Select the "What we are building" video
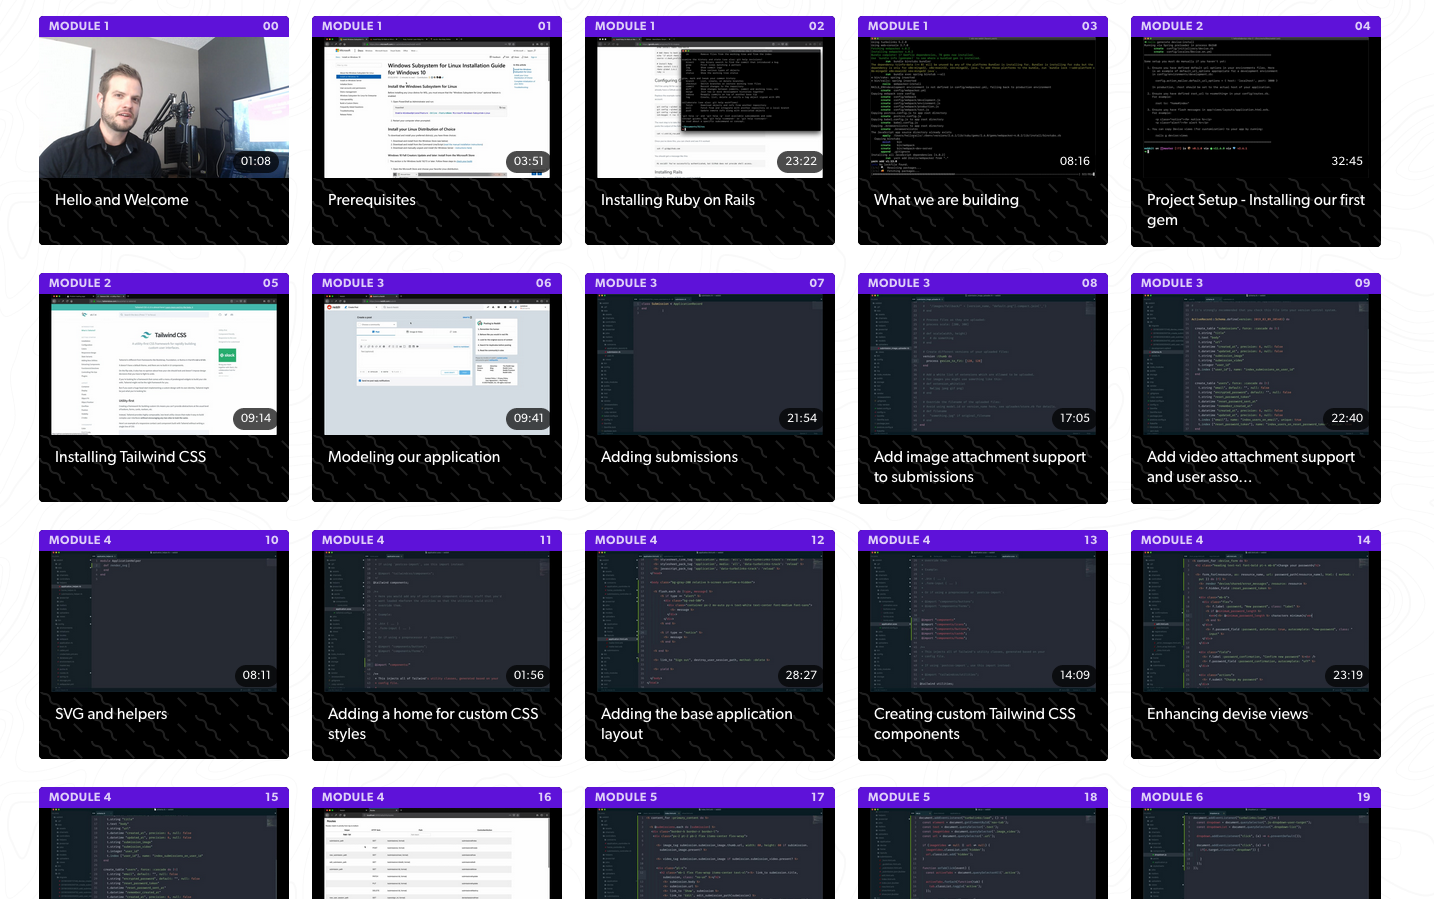The height and width of the screenshot is (899, 1434). point(946,200)
